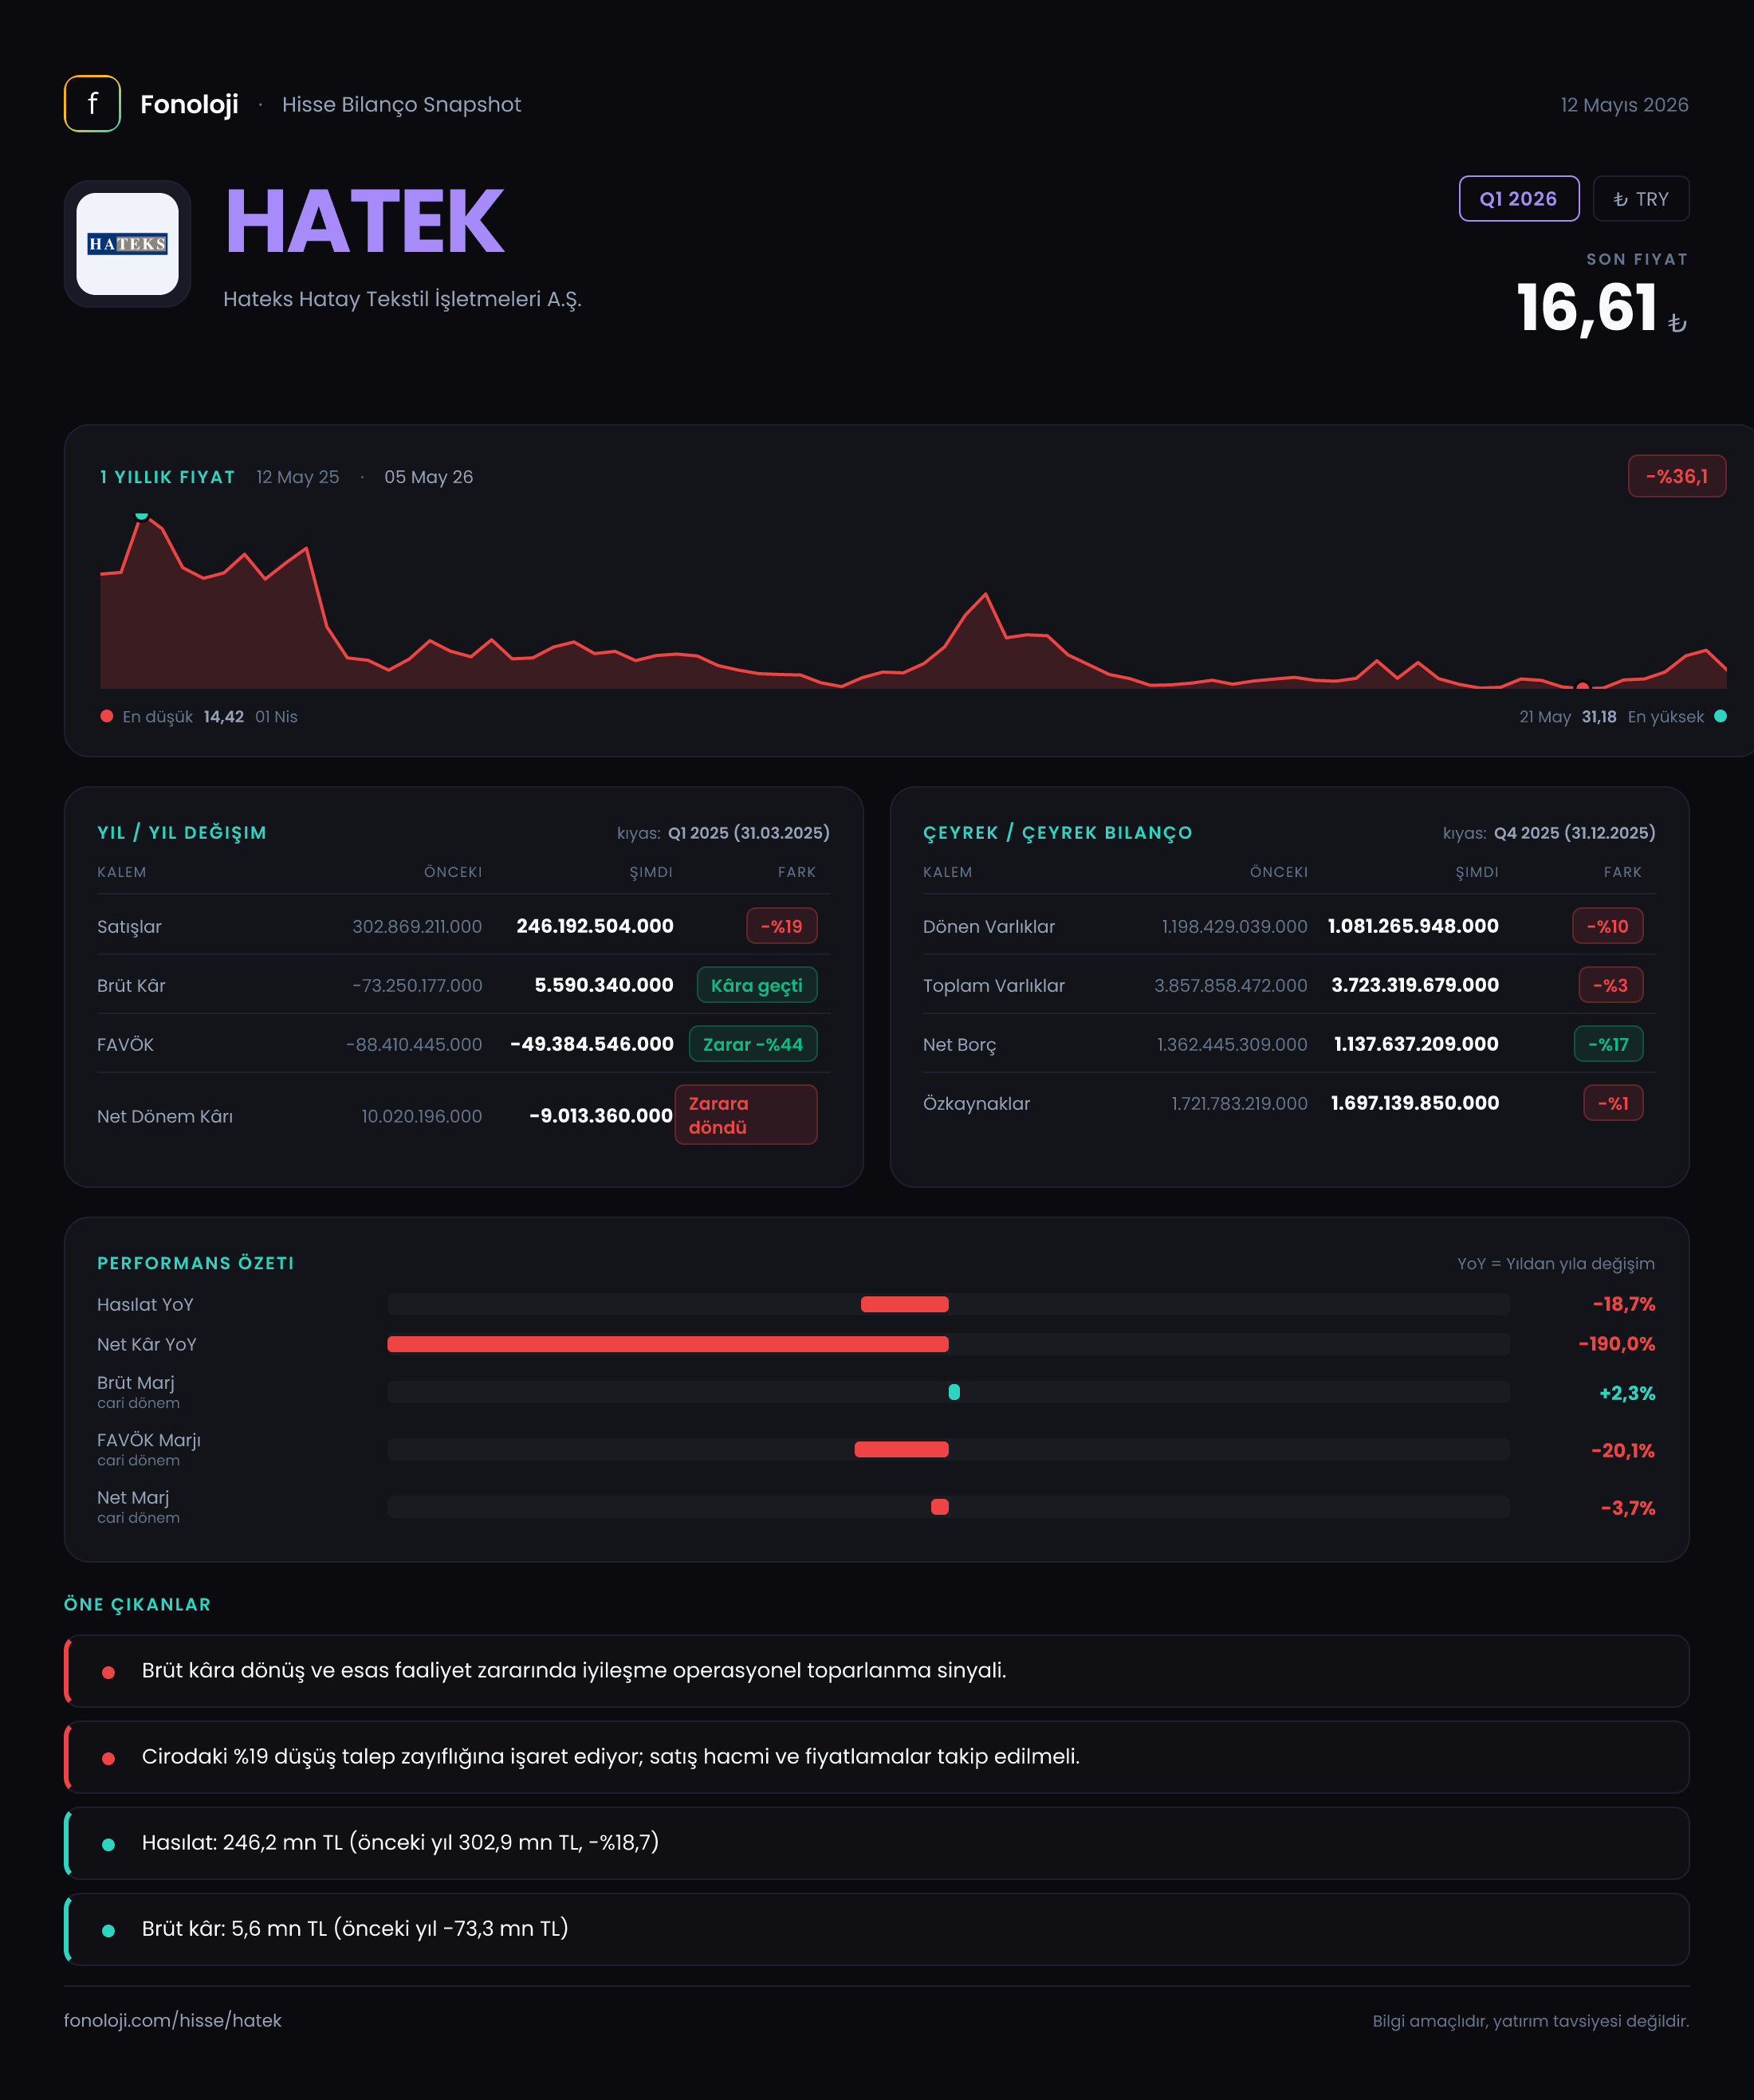Open the fonoloji.com/hisse/hatek link
This screenshot has width=1754, height=2100.
[x=173, y=2020]
